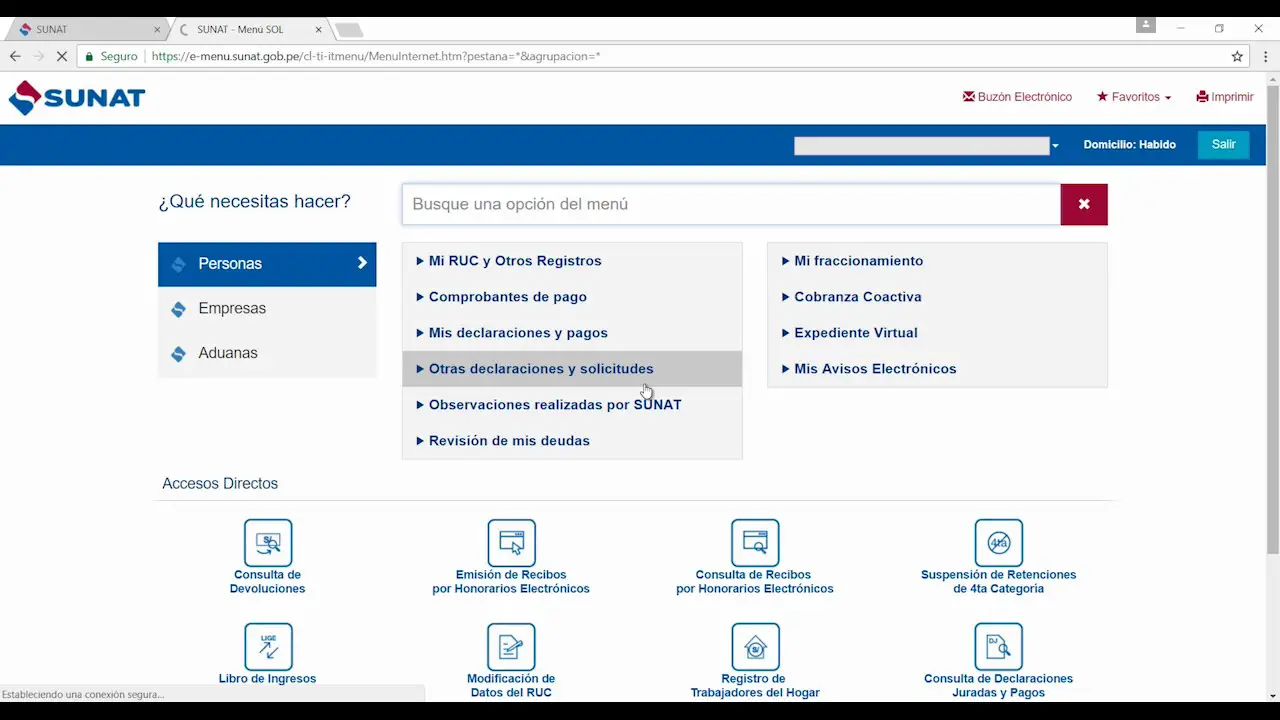Stop page loading with X button
1280x720 pixels.
pos(62,56)
